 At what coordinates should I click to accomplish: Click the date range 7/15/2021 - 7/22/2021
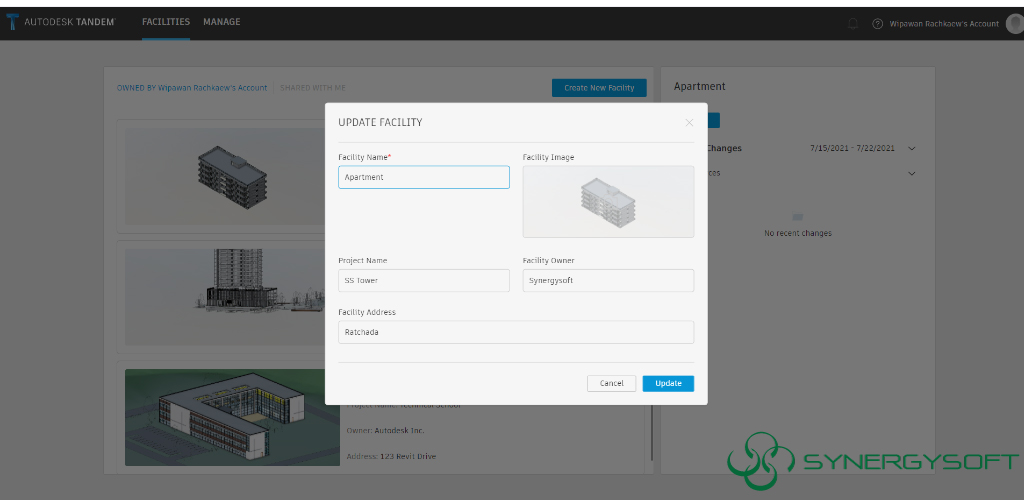852,148
